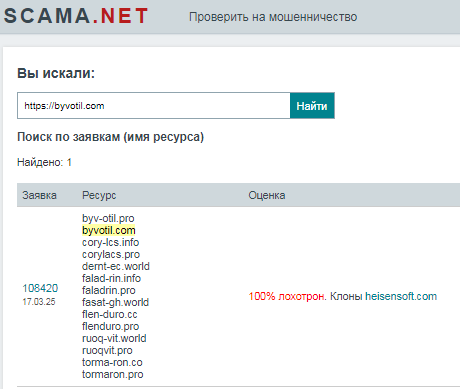Select the resource flen-duro.cc

(110, 314)
